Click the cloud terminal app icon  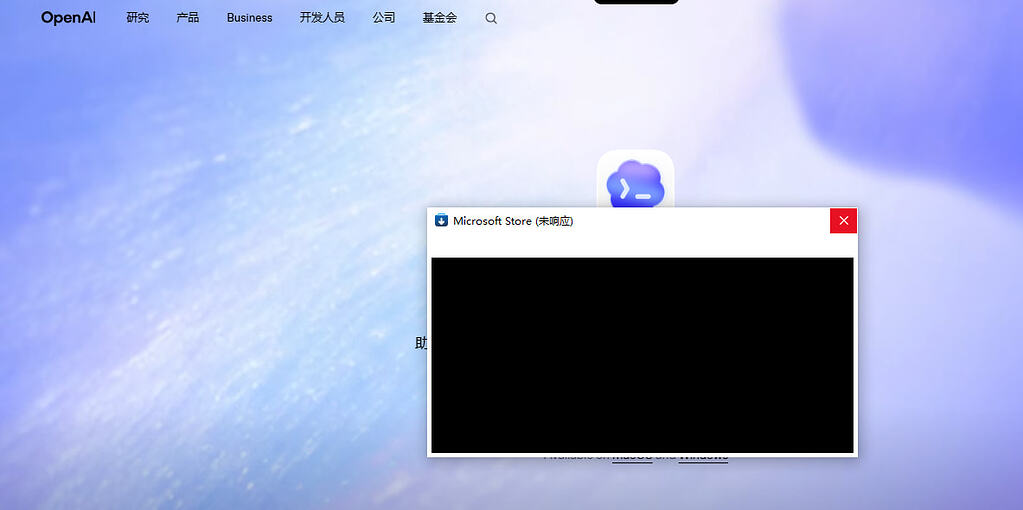click(635, 180)
